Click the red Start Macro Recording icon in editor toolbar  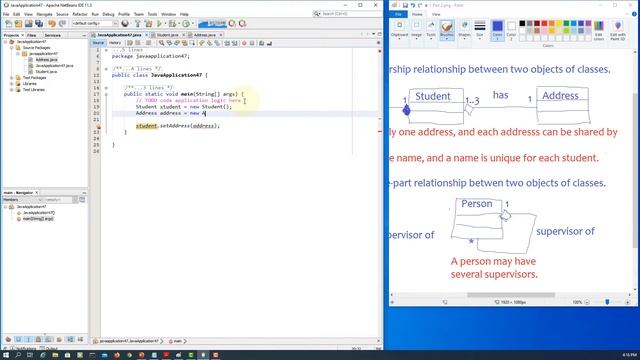pyautogui.click(x=244, y=43)
